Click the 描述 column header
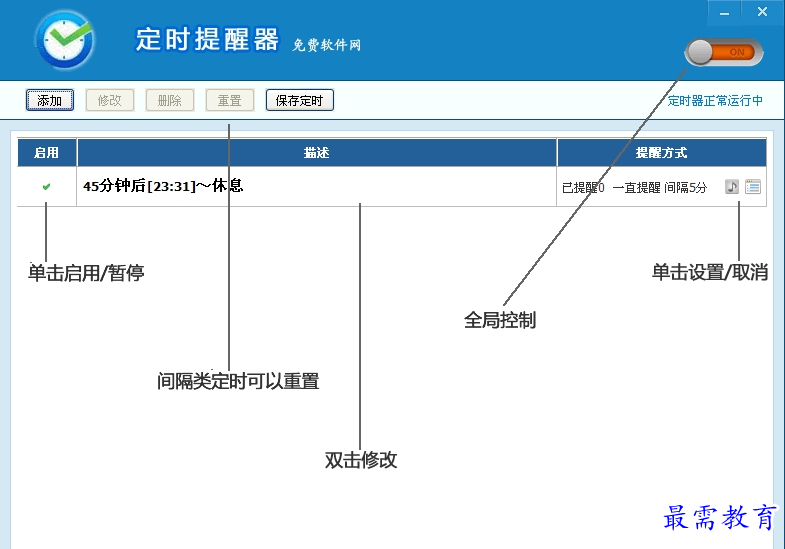Image resolution: width=785 pixels, height=549 pixels. 316,152
